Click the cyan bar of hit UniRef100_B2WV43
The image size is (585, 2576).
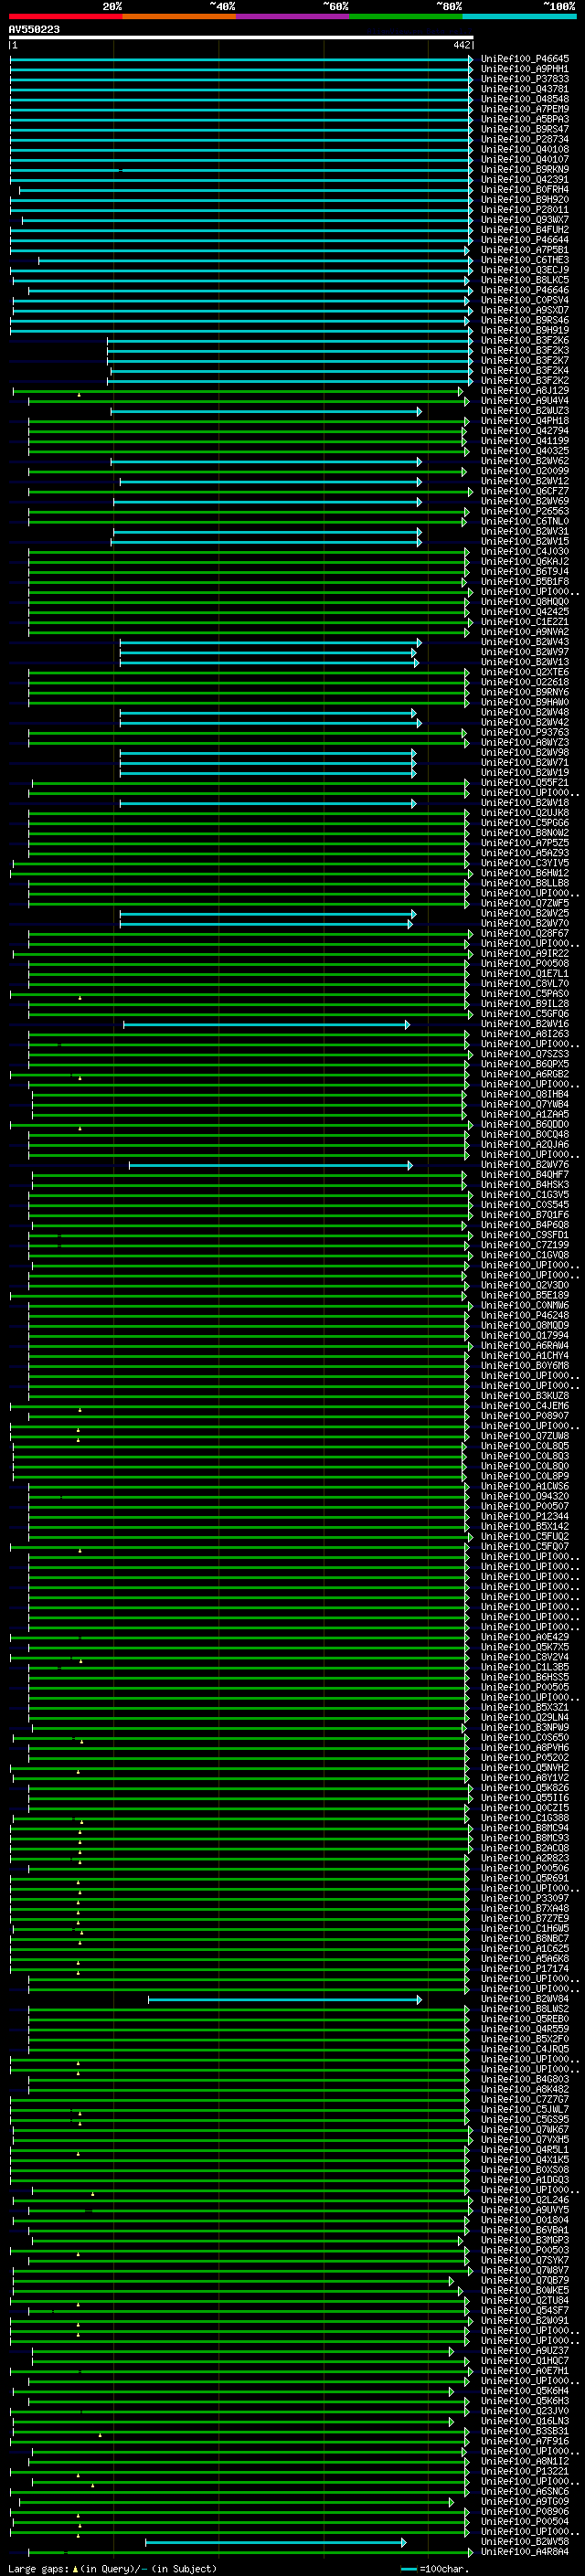(271, 642)
